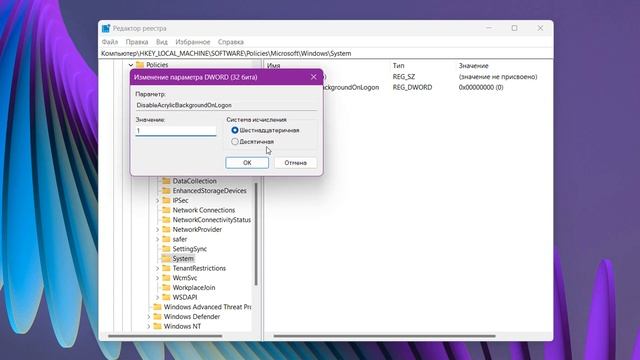This screenshot has width=640, height=360.
Task: Click the safer folder icon
Action: (x=166, y=239)
